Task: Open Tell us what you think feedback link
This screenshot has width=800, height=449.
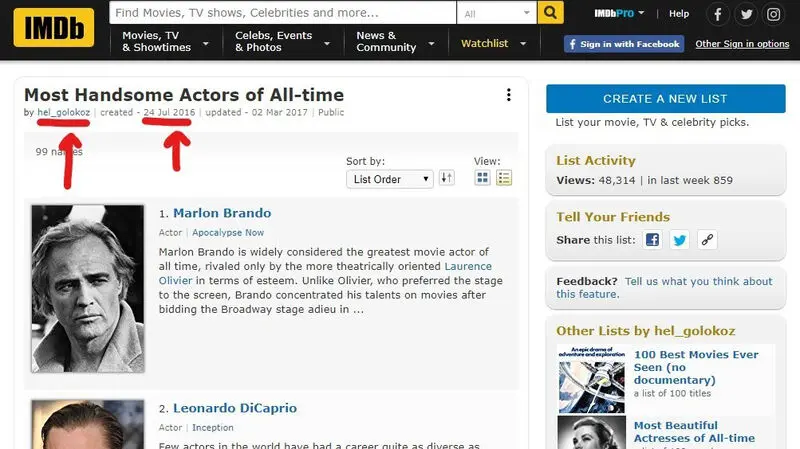Action: [x=664, y=288]
